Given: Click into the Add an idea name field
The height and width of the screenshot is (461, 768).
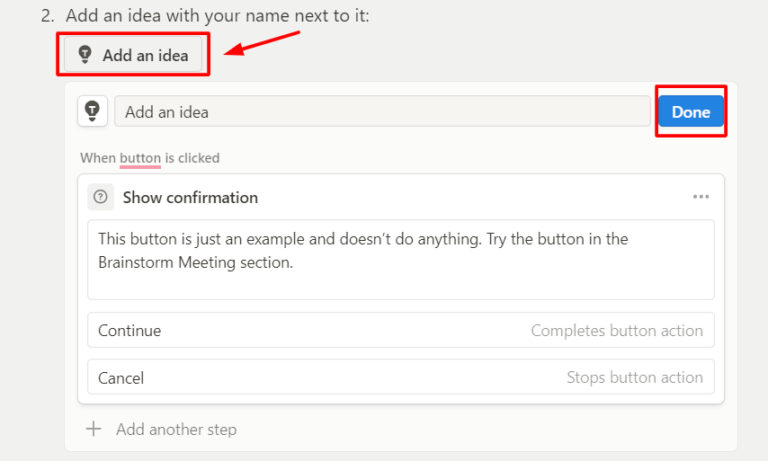Looking at the screenshot, I should (x=380, y=112).
